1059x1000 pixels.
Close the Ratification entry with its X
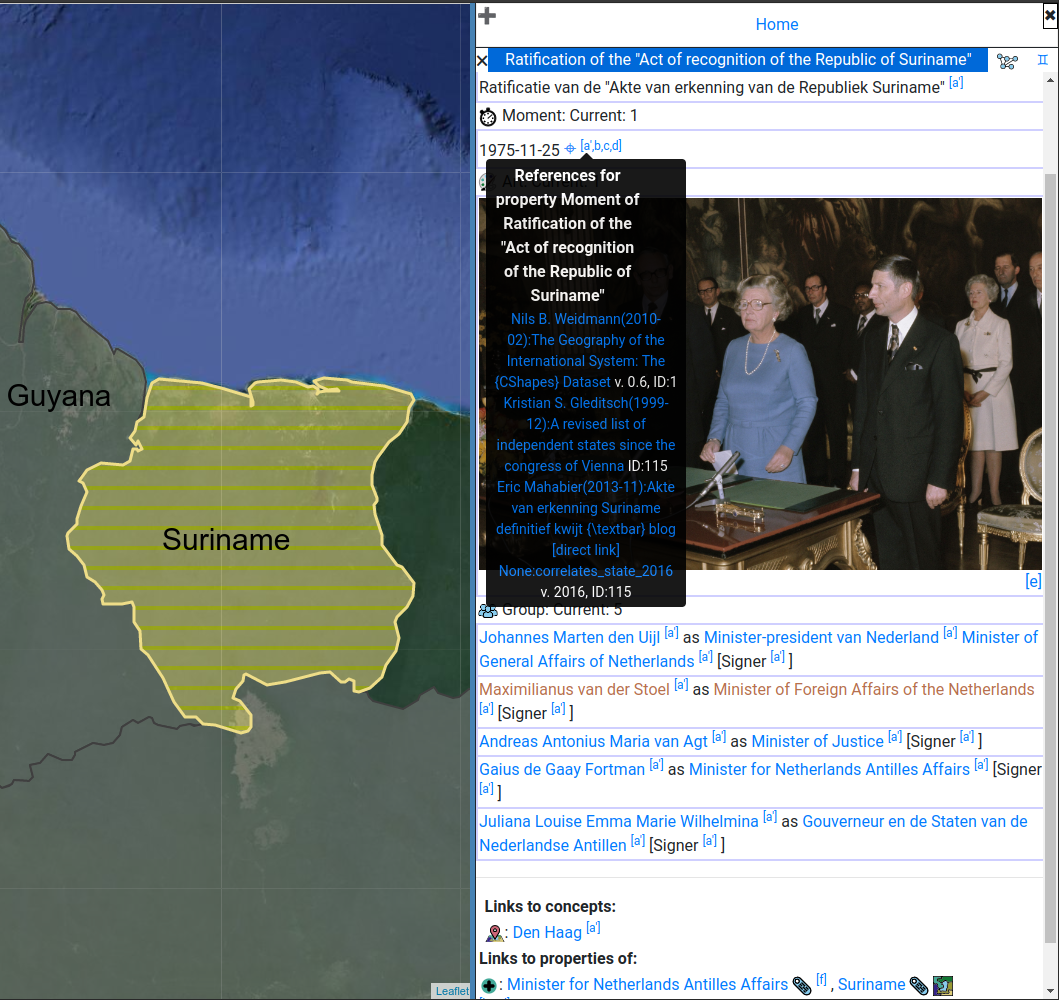point(482,61)
